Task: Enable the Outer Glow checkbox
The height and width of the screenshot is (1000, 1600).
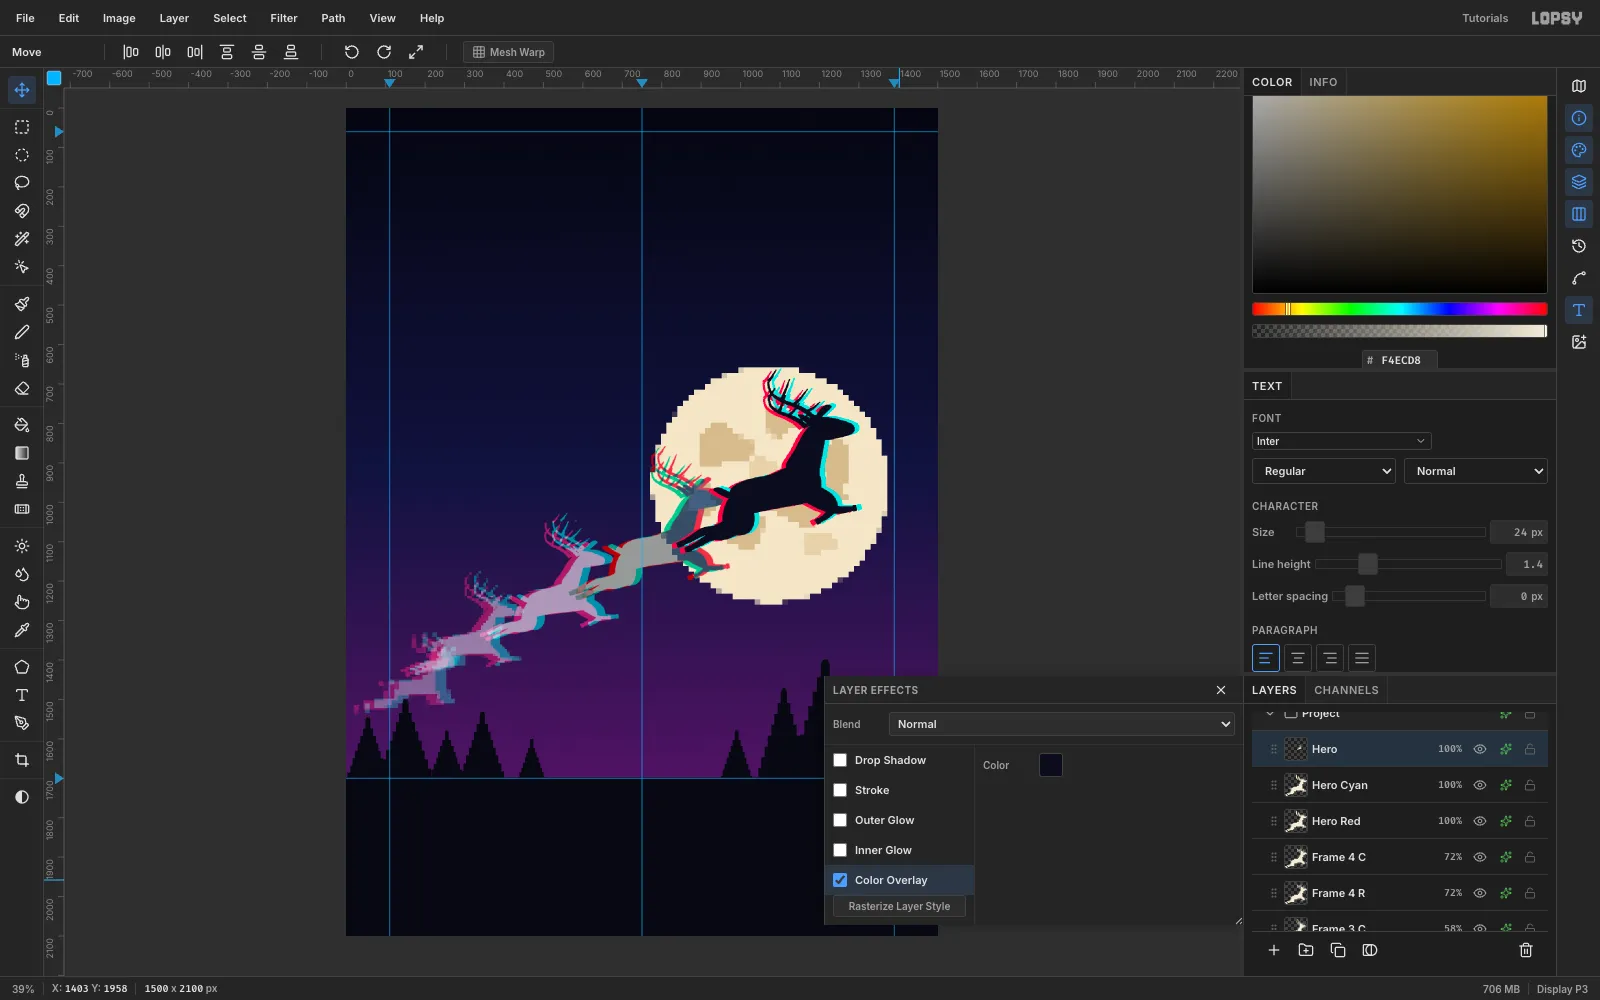Action: tap(840, 820)
